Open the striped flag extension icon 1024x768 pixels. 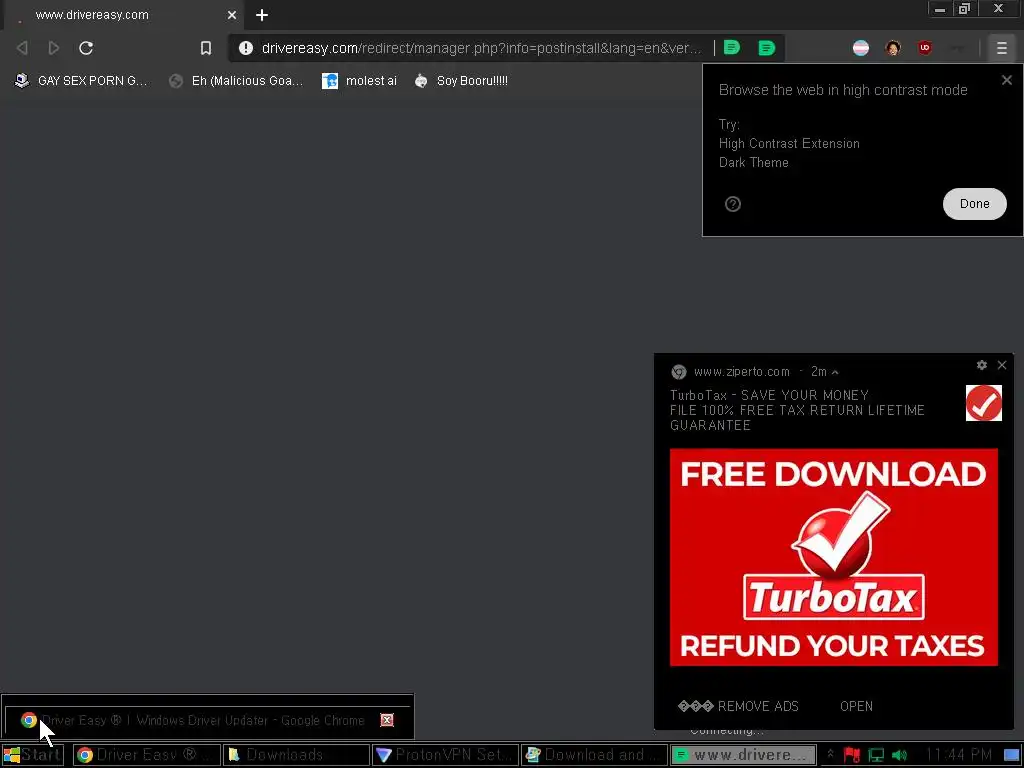point(861,48)
